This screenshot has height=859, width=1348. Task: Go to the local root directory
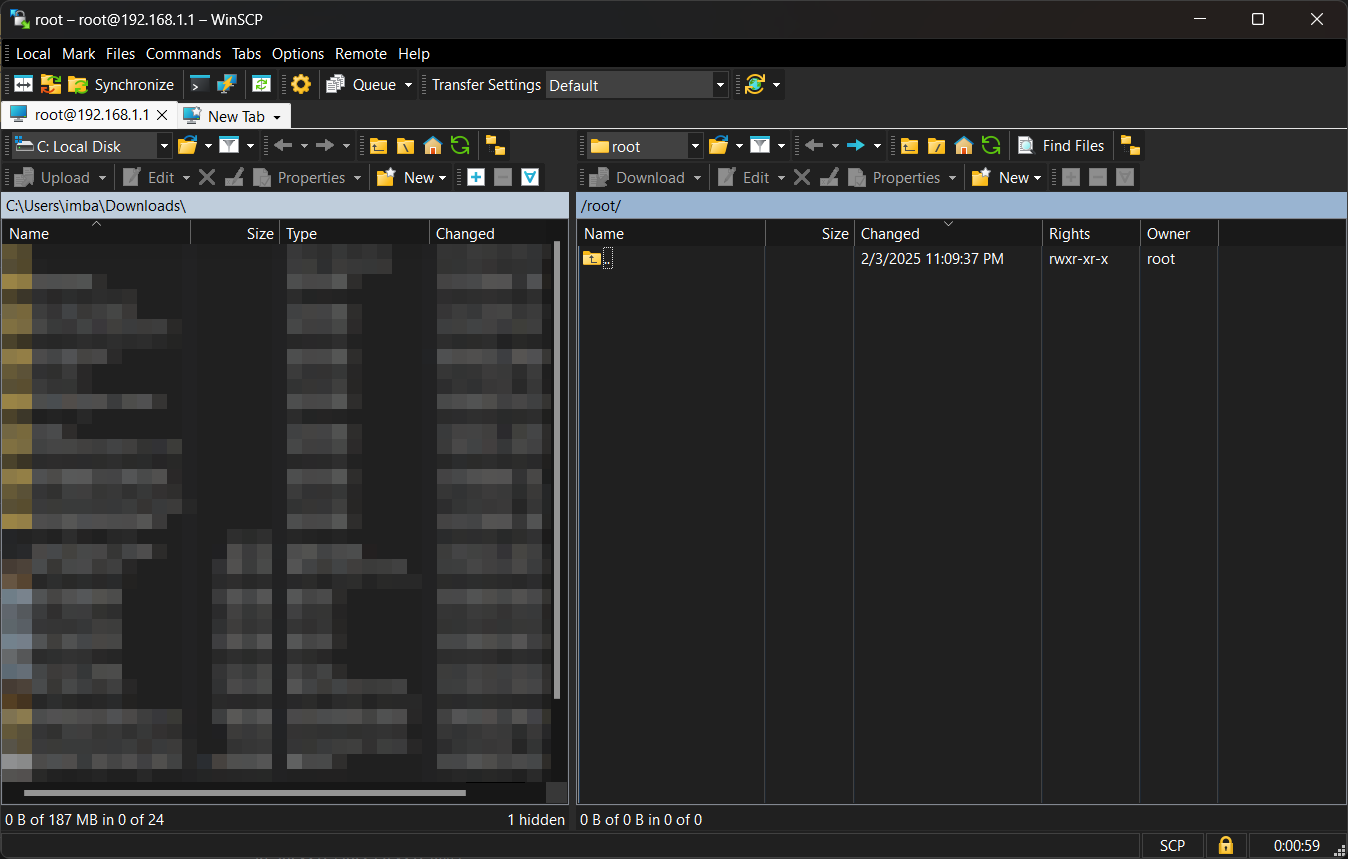[405, 146]
